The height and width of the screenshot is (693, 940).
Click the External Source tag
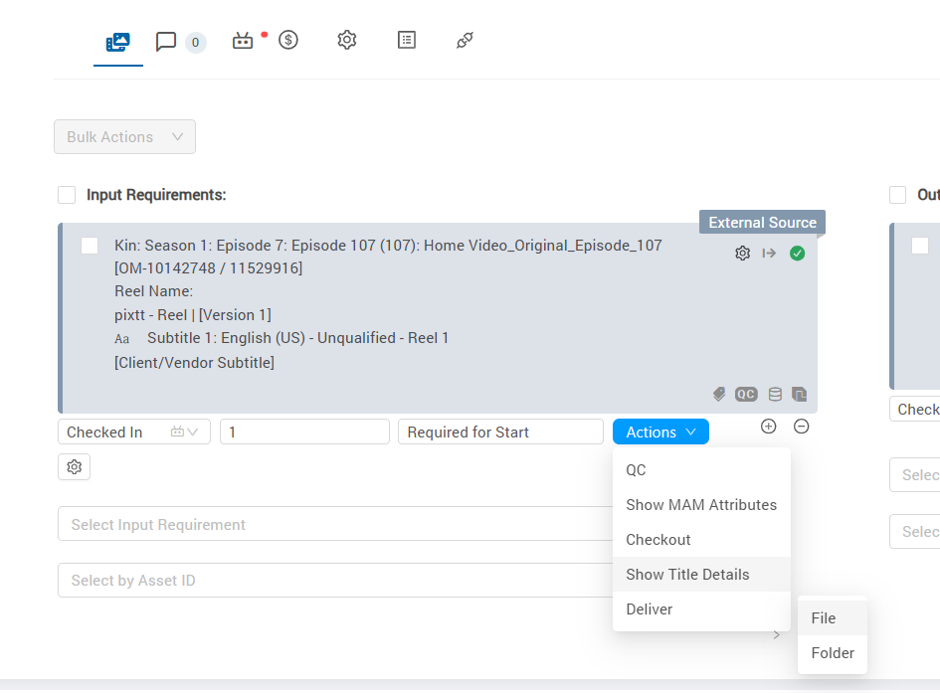pos(762,222)
